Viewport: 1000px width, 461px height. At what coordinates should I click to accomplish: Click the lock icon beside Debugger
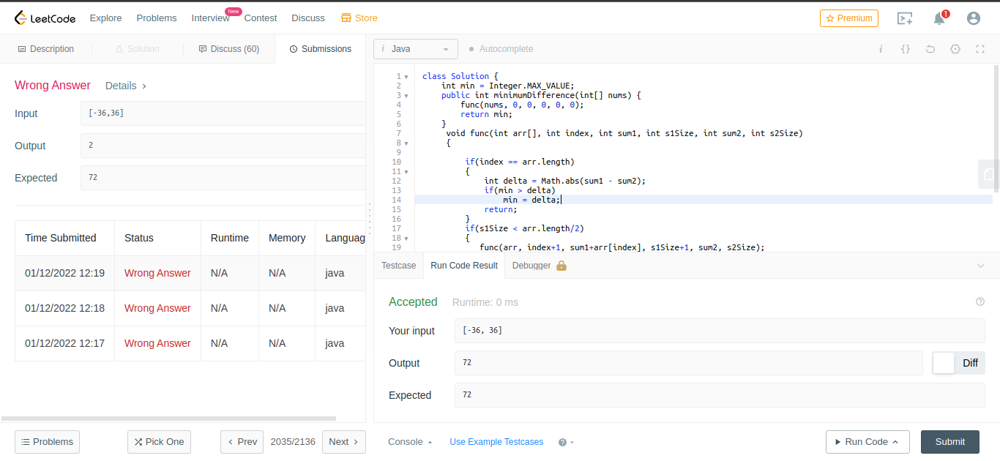click(x=561, y=265)
